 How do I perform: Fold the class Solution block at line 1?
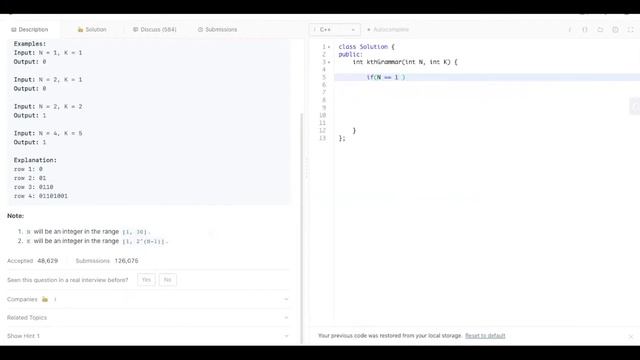[x=329, y=47]
